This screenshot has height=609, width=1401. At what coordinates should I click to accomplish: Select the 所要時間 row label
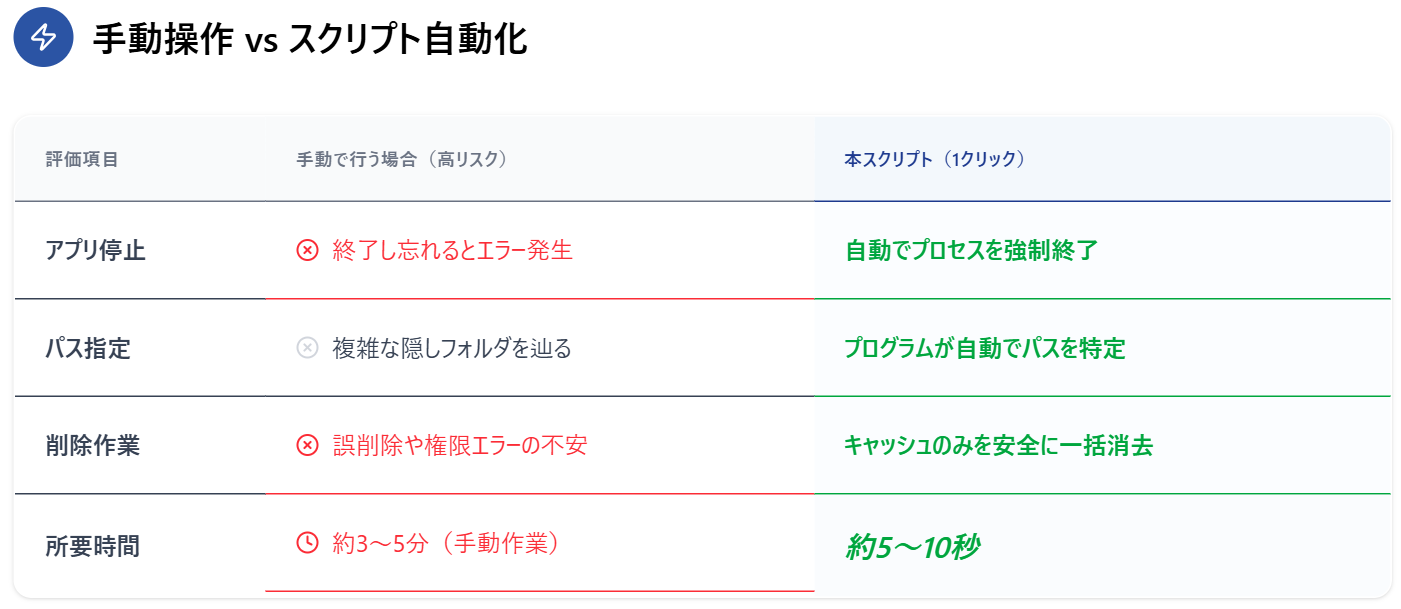(x=93, y=546)
